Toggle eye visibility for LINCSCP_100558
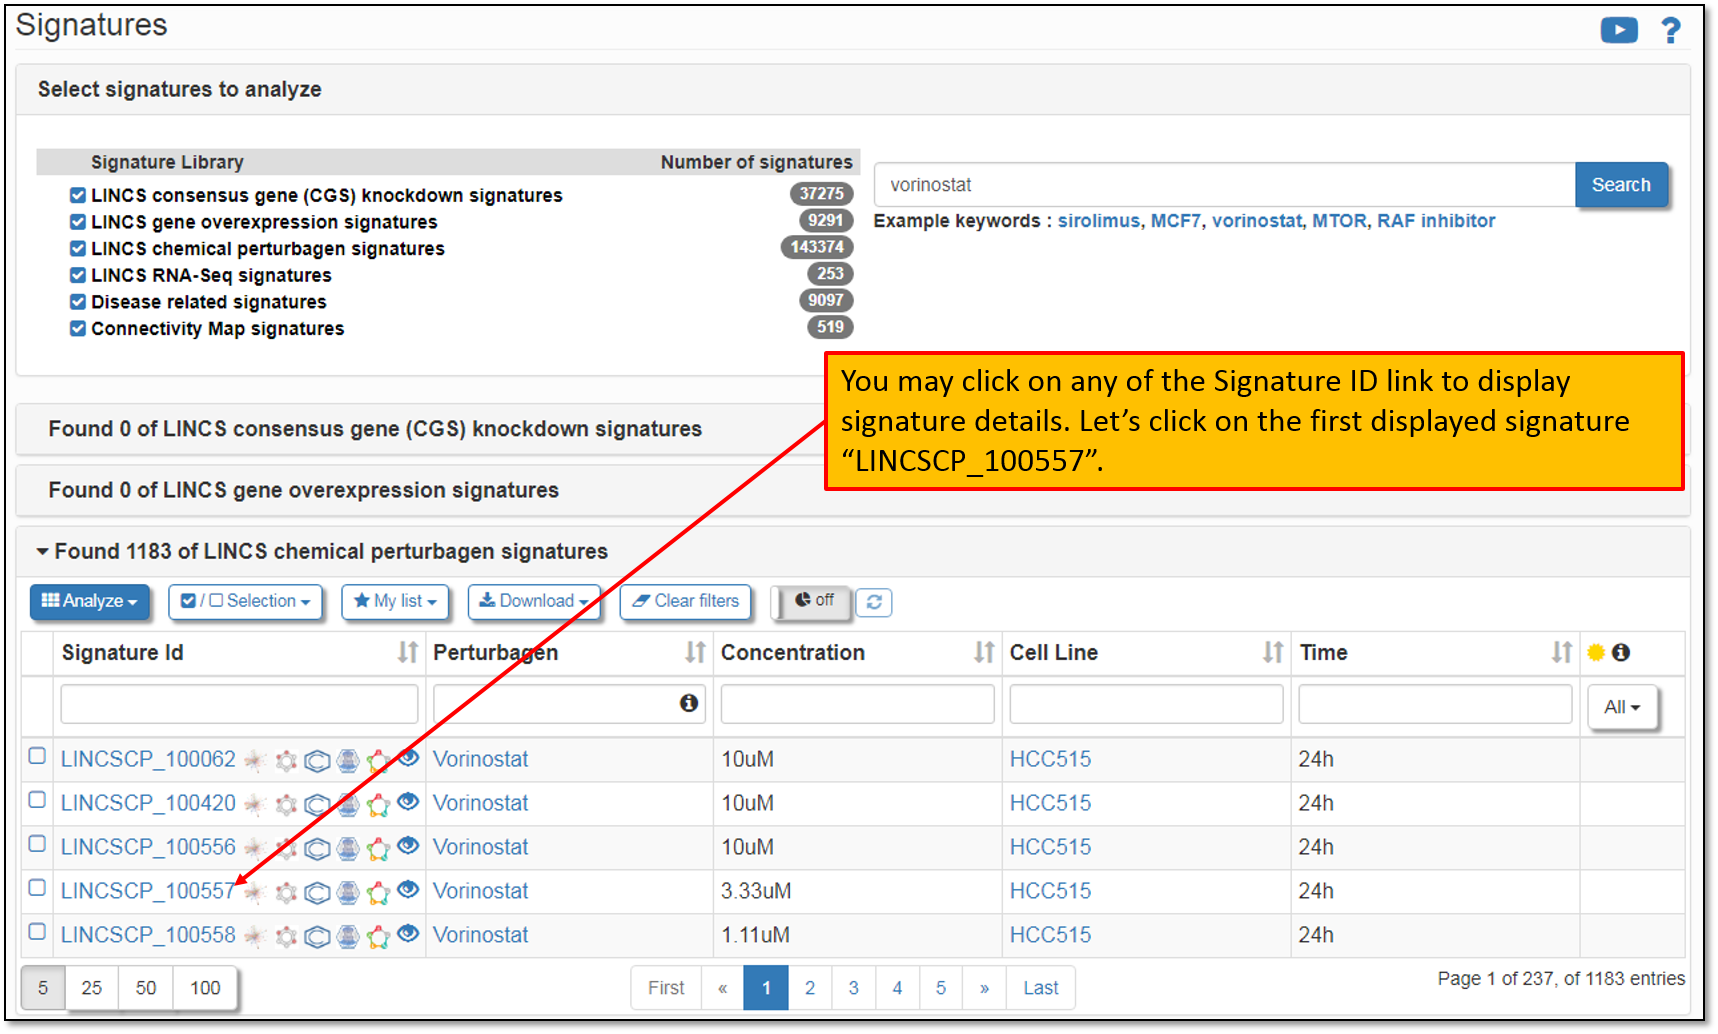Viewport: 1718px width, 1034px height. coord(408,933)
